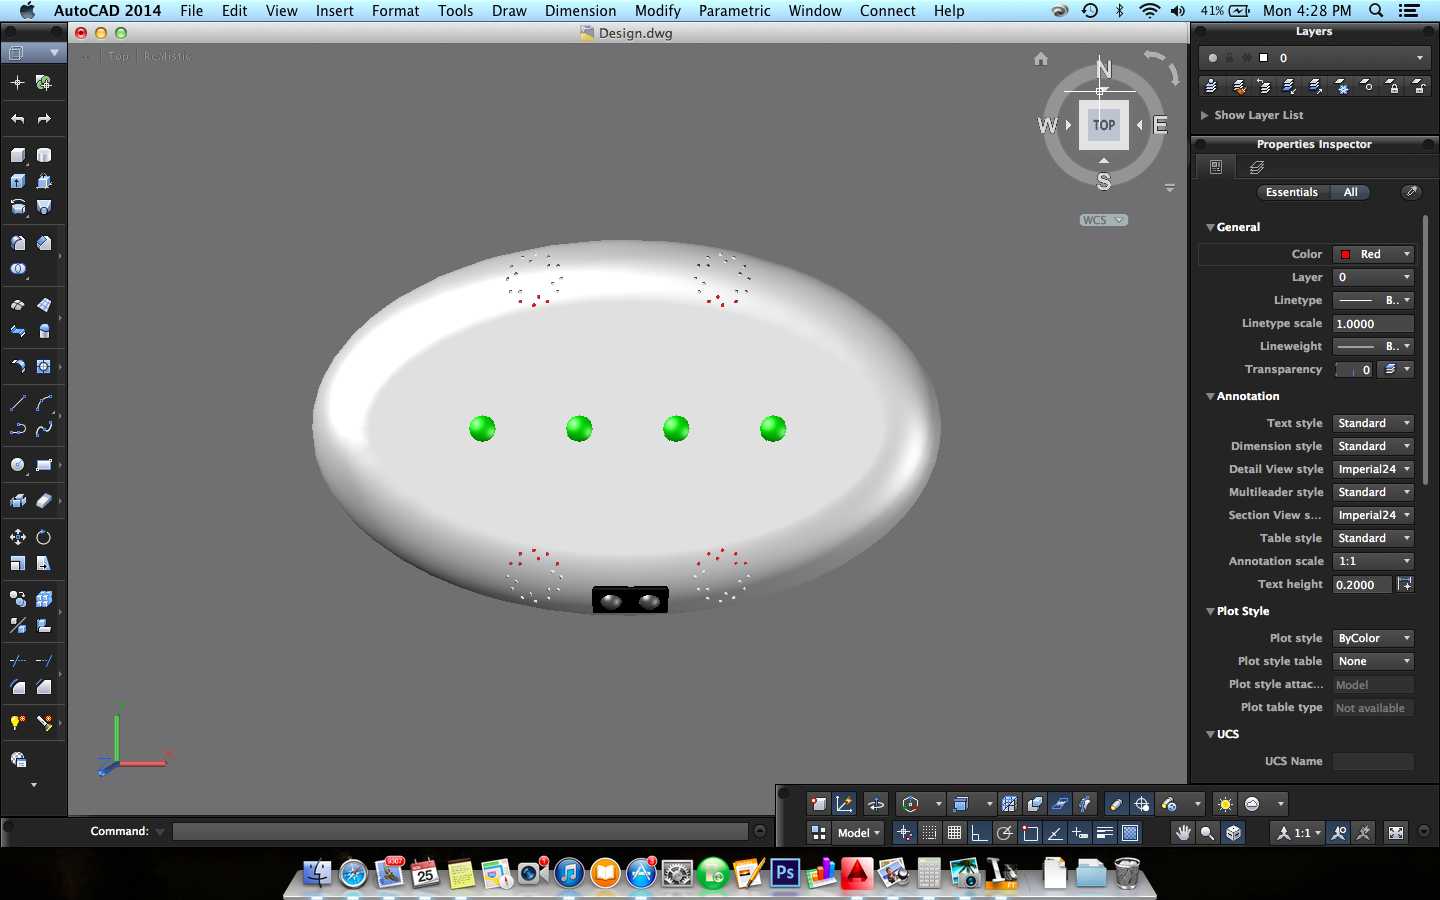Image resolution: width=1440 pixels, height=900 pixels.
Task: Toggle Ortho mode in status bar
Action: click(x=979, y=833)
